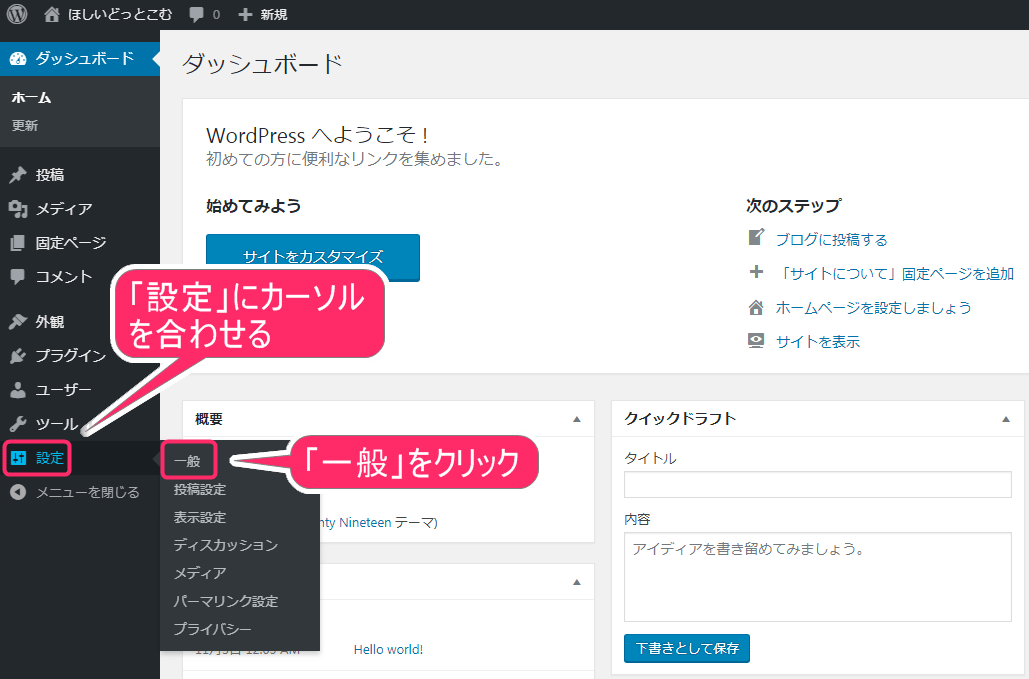Click the Media library sidebar icon
This screenshot has width=1029, height=679.
18,209
